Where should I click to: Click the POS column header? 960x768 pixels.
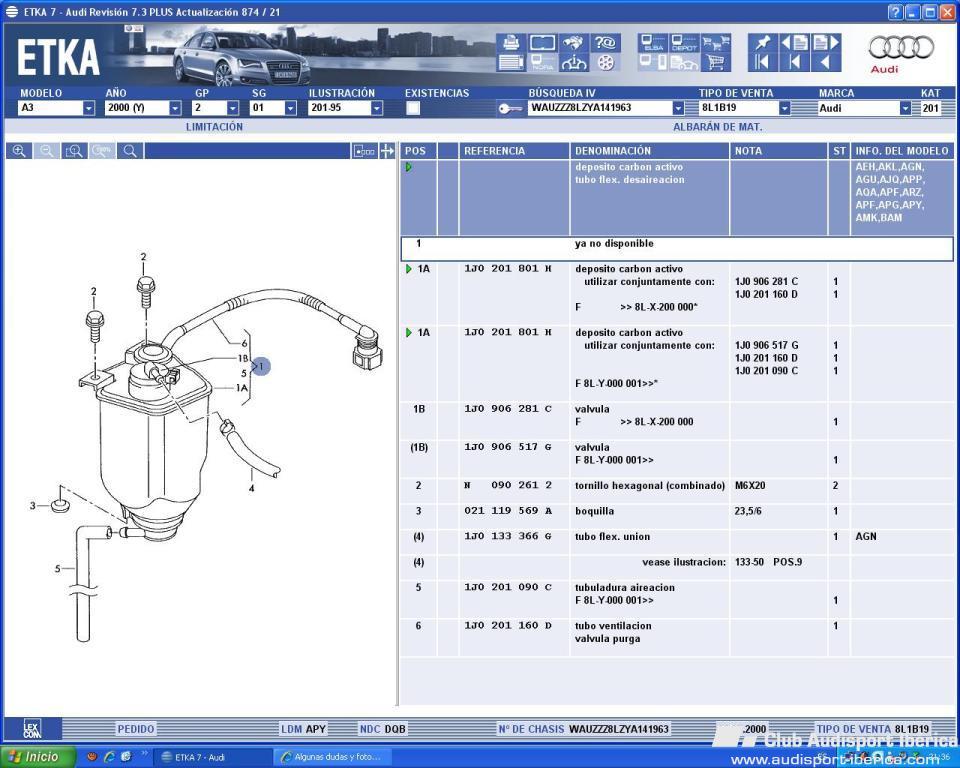point(419,151)
